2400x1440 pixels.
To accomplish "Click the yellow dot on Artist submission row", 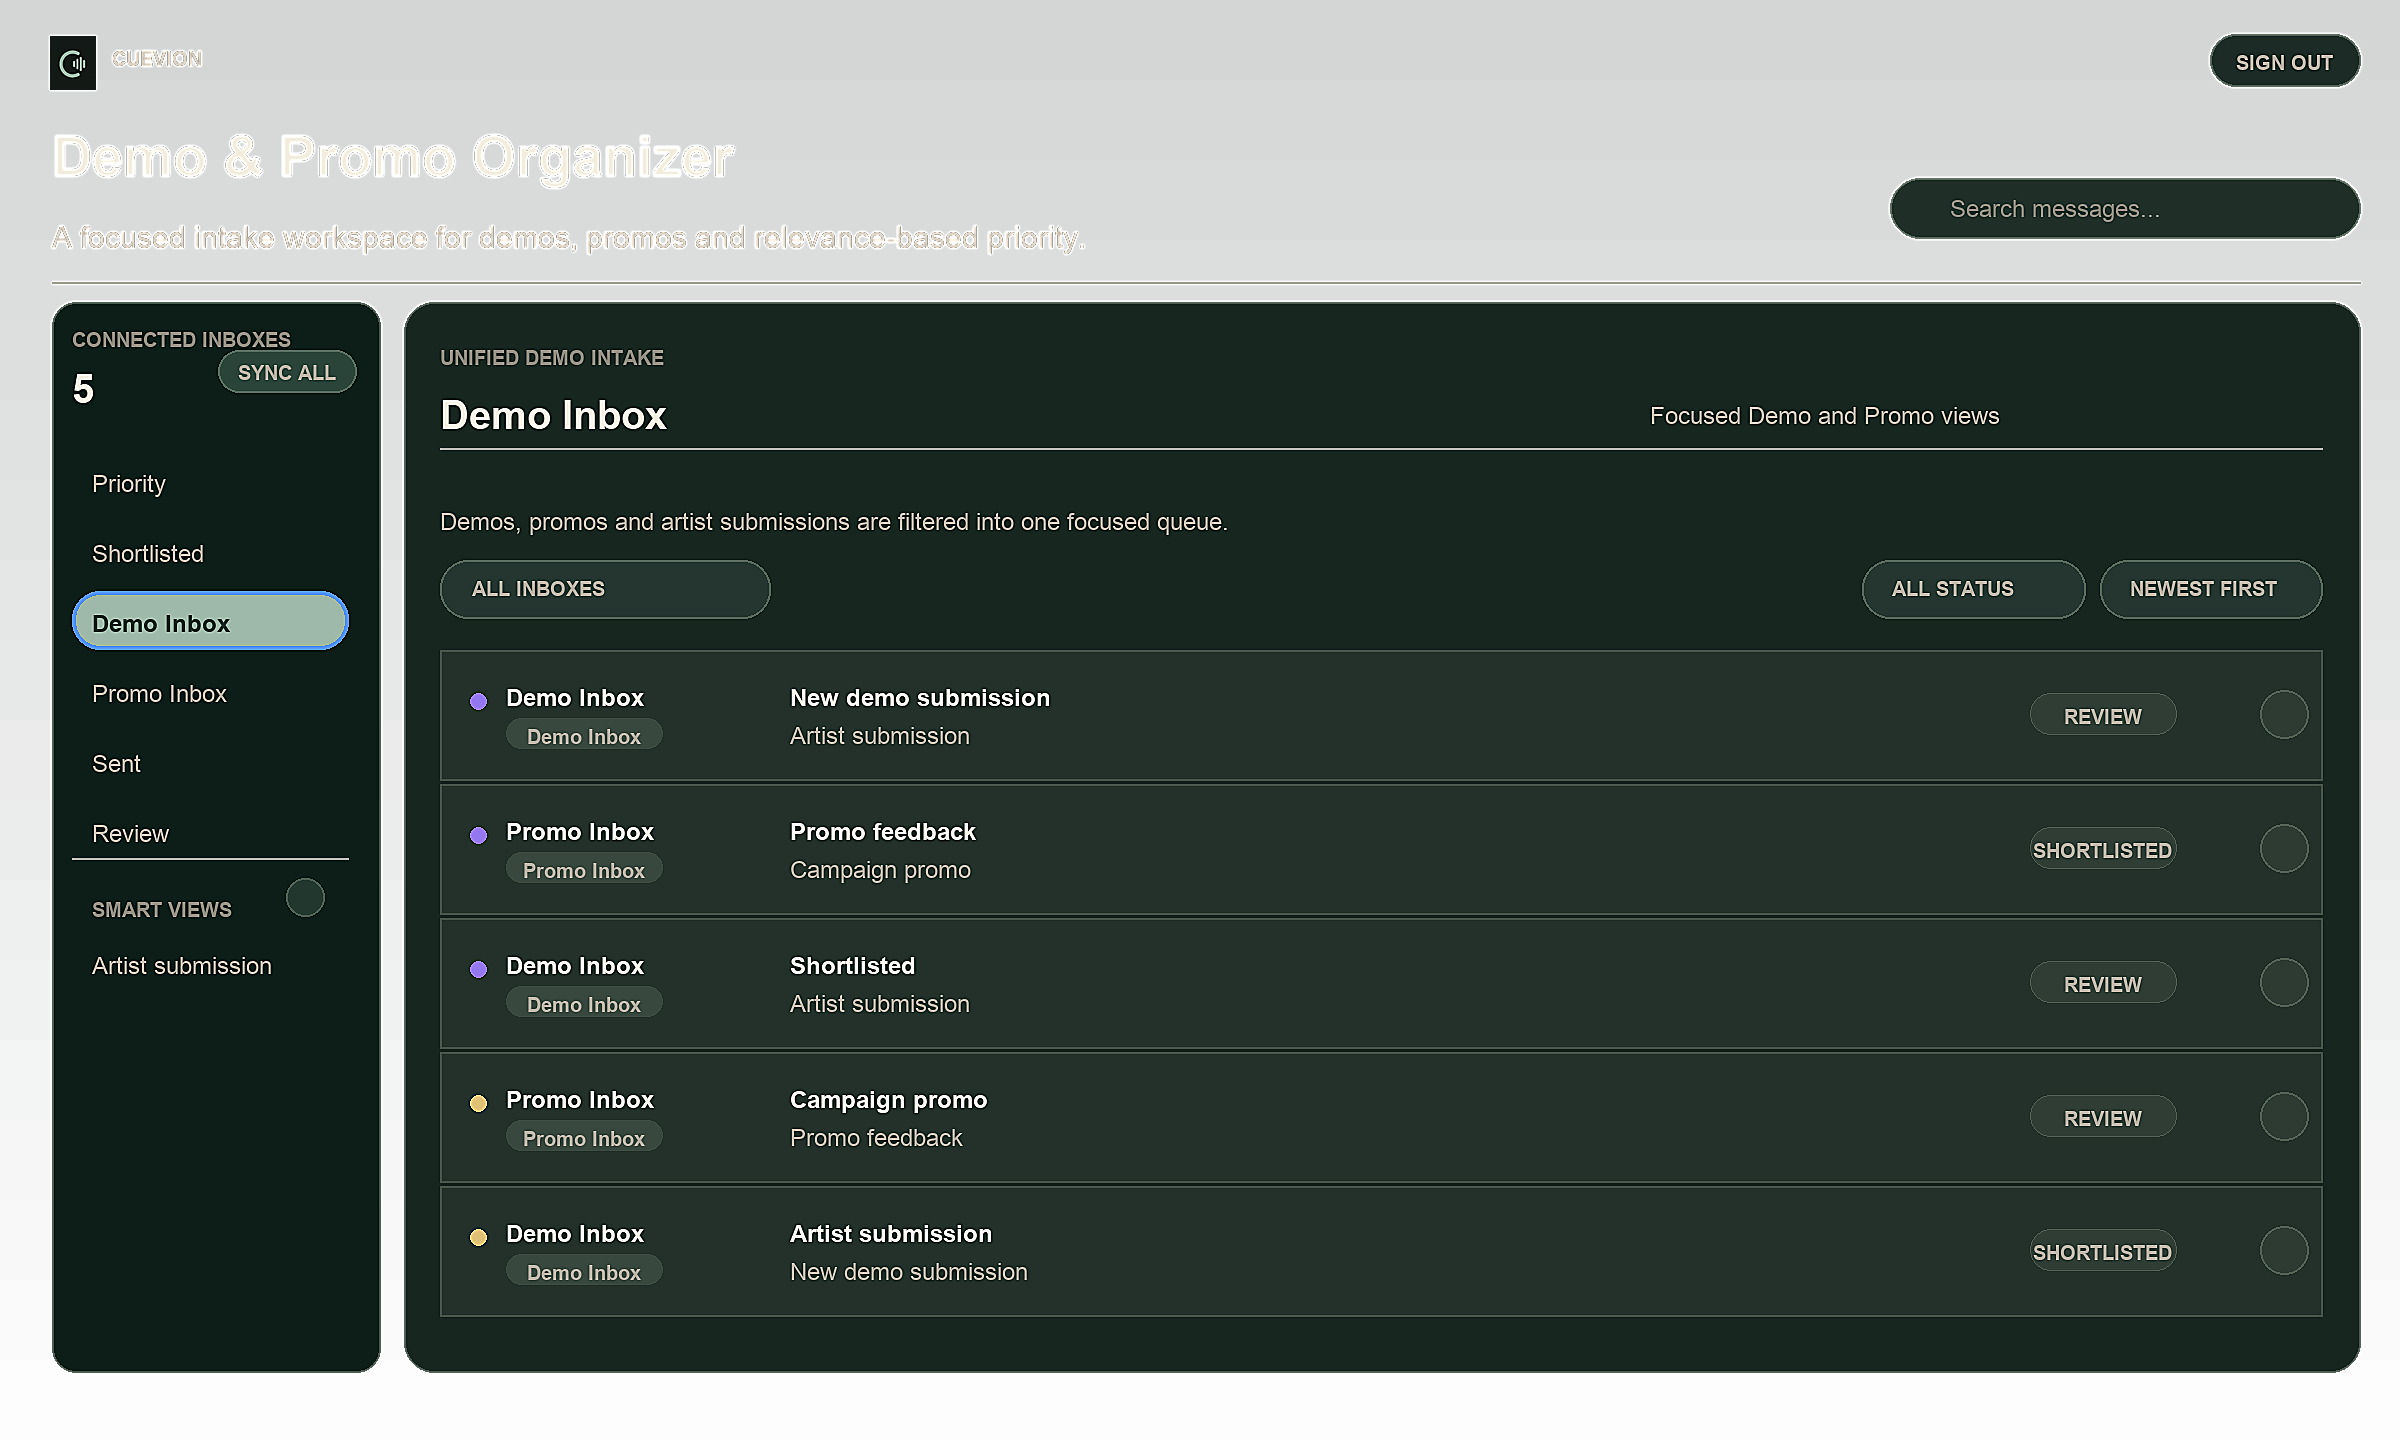I will (479, 1237).
